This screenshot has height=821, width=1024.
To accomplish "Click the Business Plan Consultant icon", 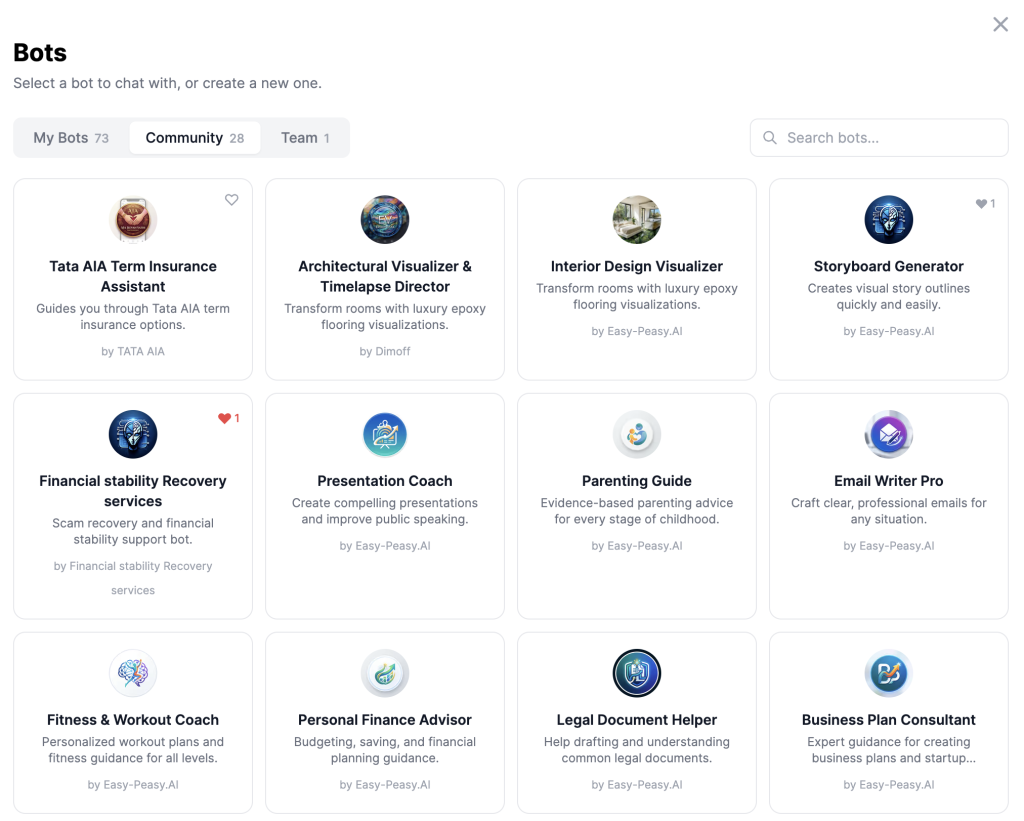I will [889, 673].
